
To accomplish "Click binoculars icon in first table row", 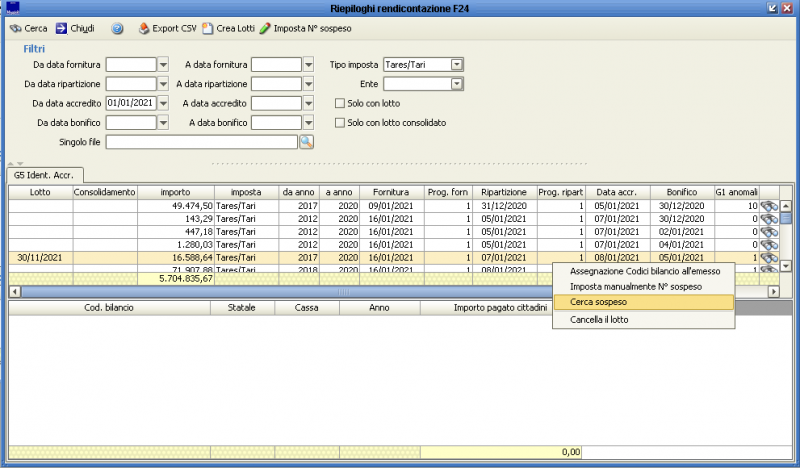I will coord(768,206).
